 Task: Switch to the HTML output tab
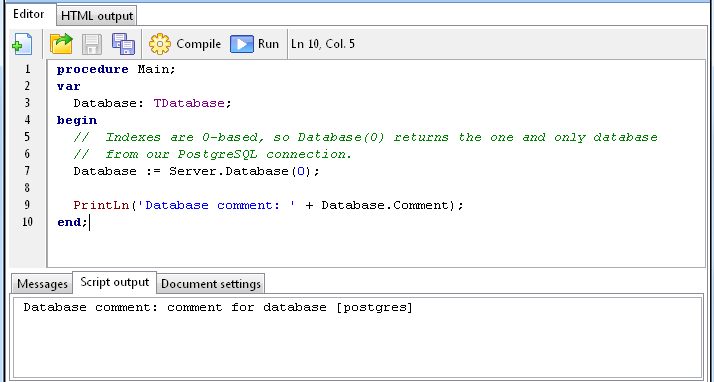pyautogui.click(x=97, y=16)
